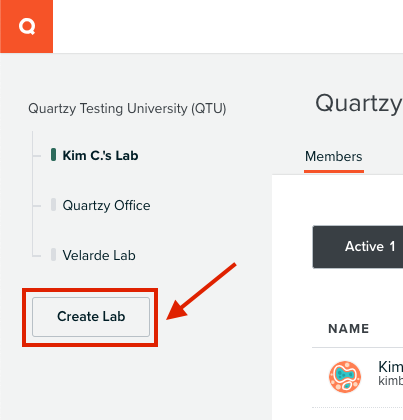The height and width of the screenshot is (420, 403).
Task: Click gray indicator beside Velarde Lab
Action: [53, 255]
